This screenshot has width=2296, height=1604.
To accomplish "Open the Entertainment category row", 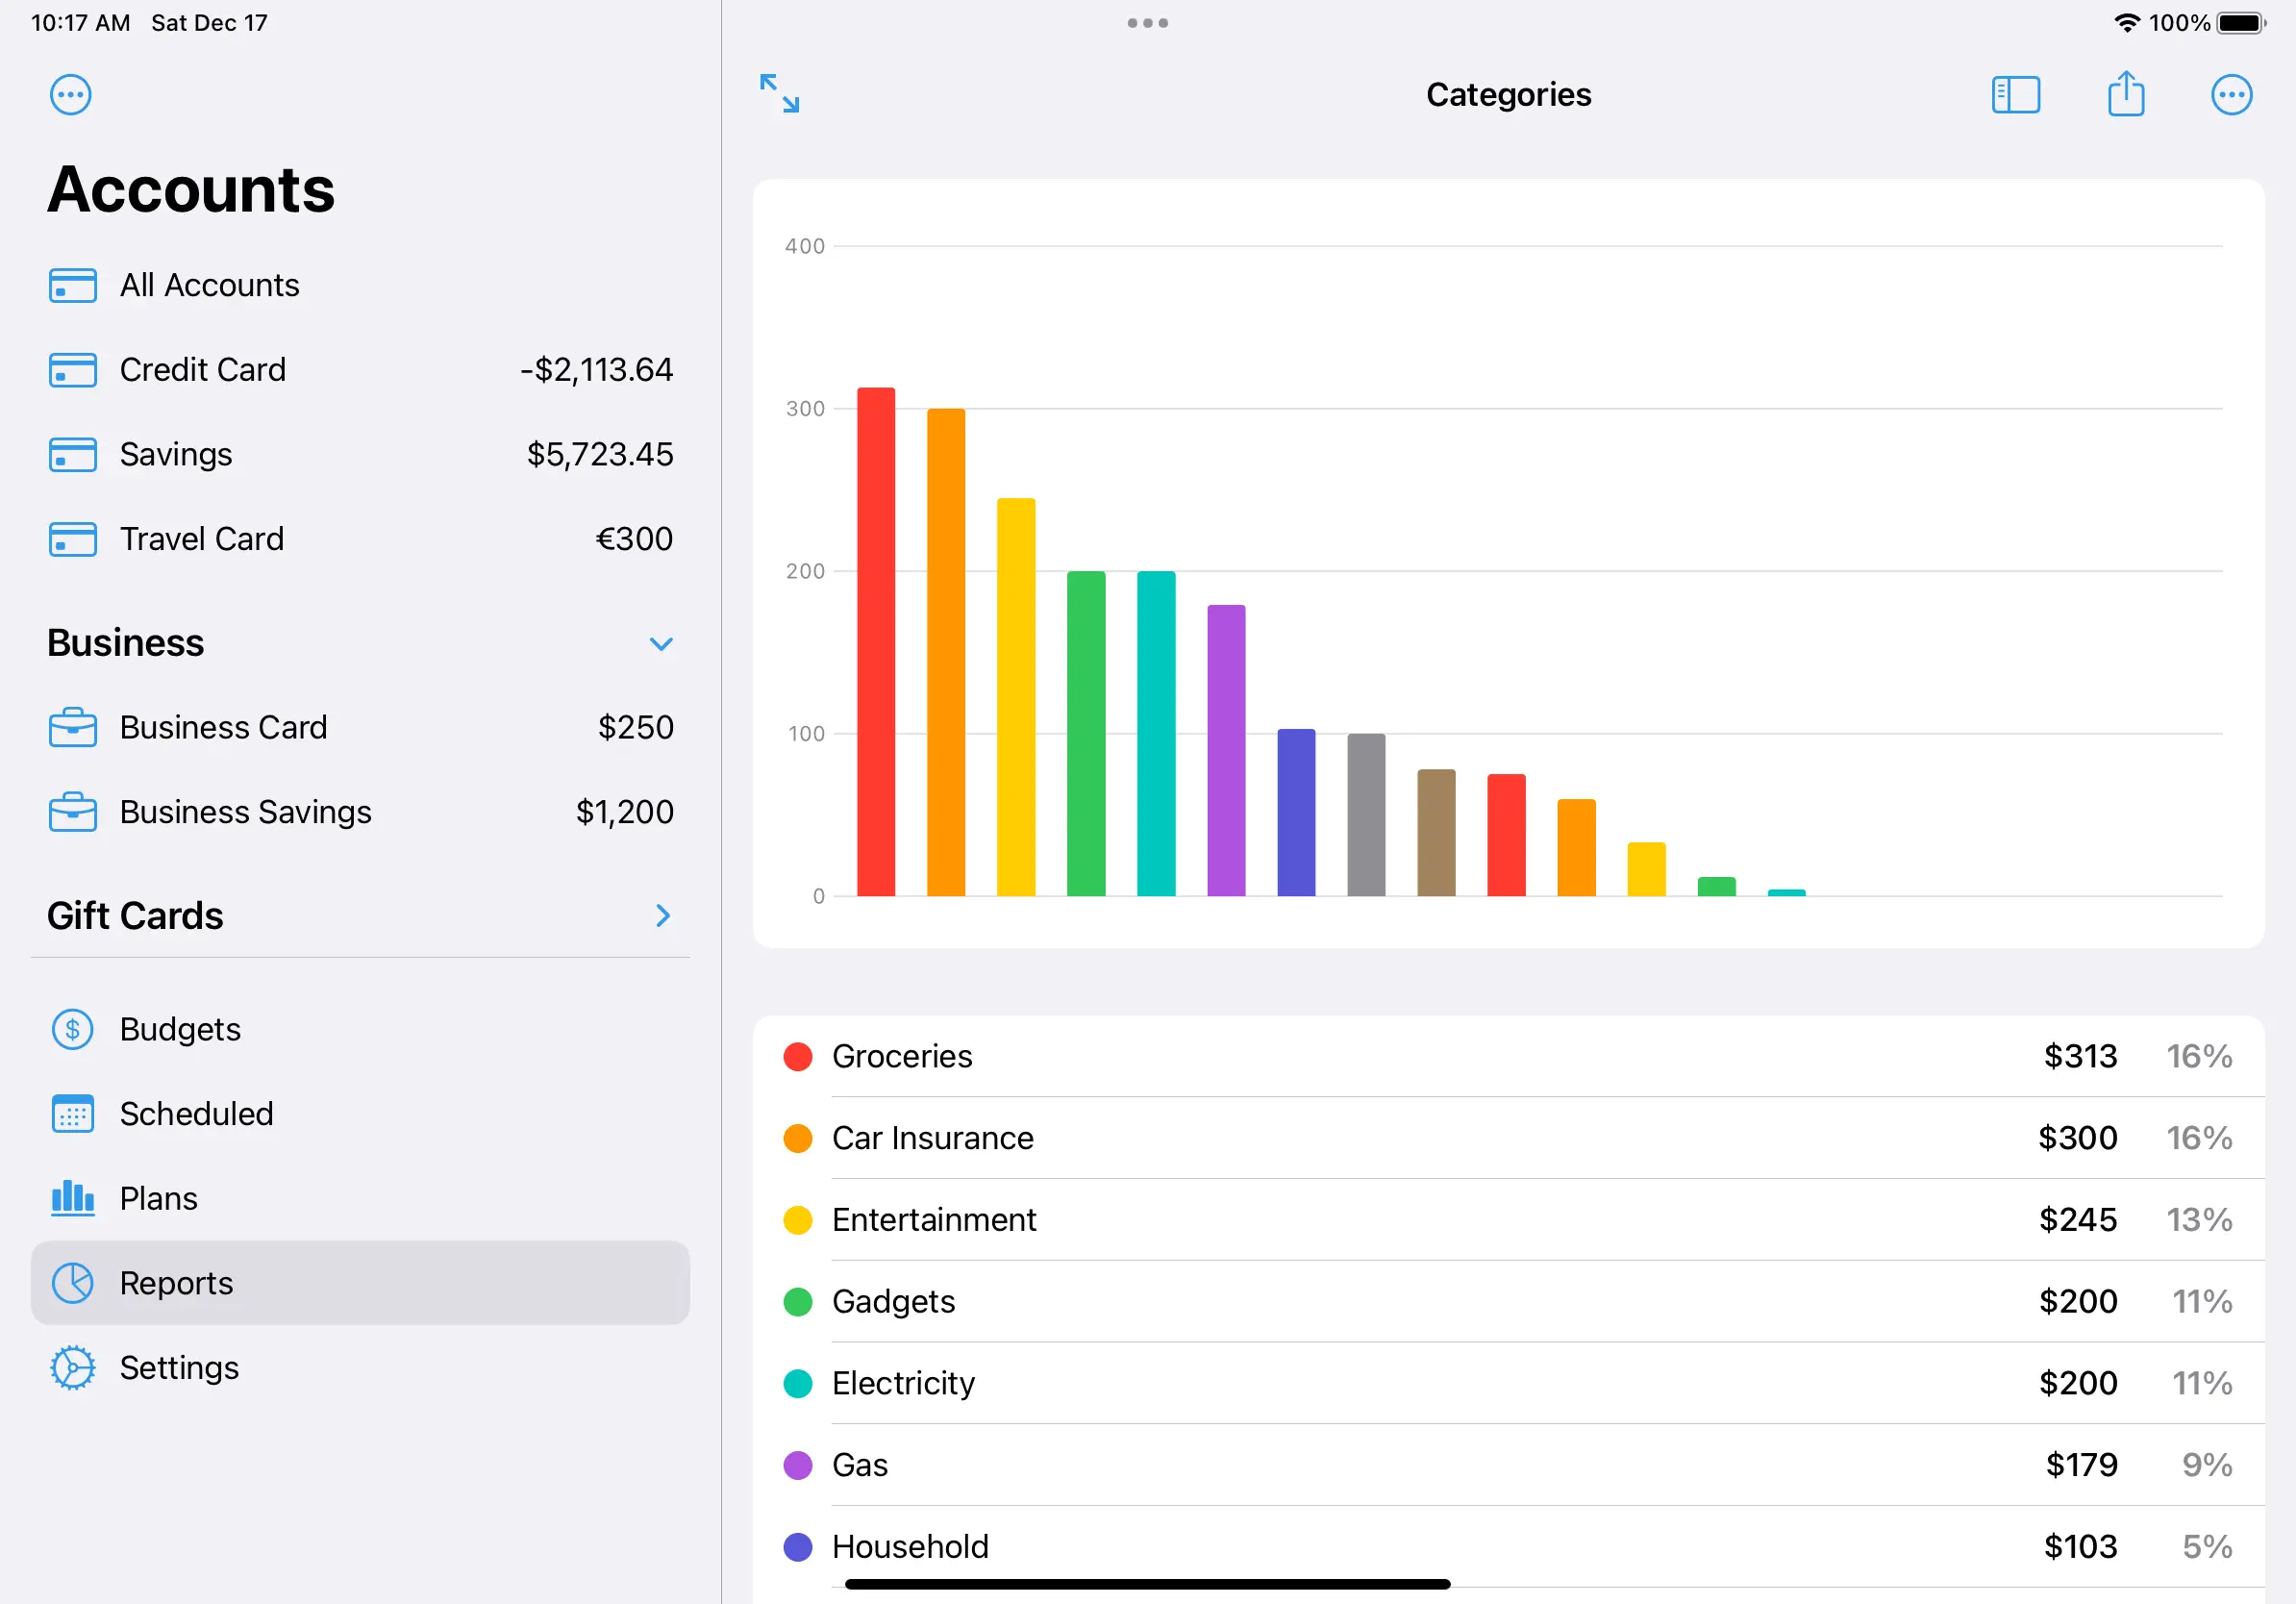I will coord(1506,1219).
